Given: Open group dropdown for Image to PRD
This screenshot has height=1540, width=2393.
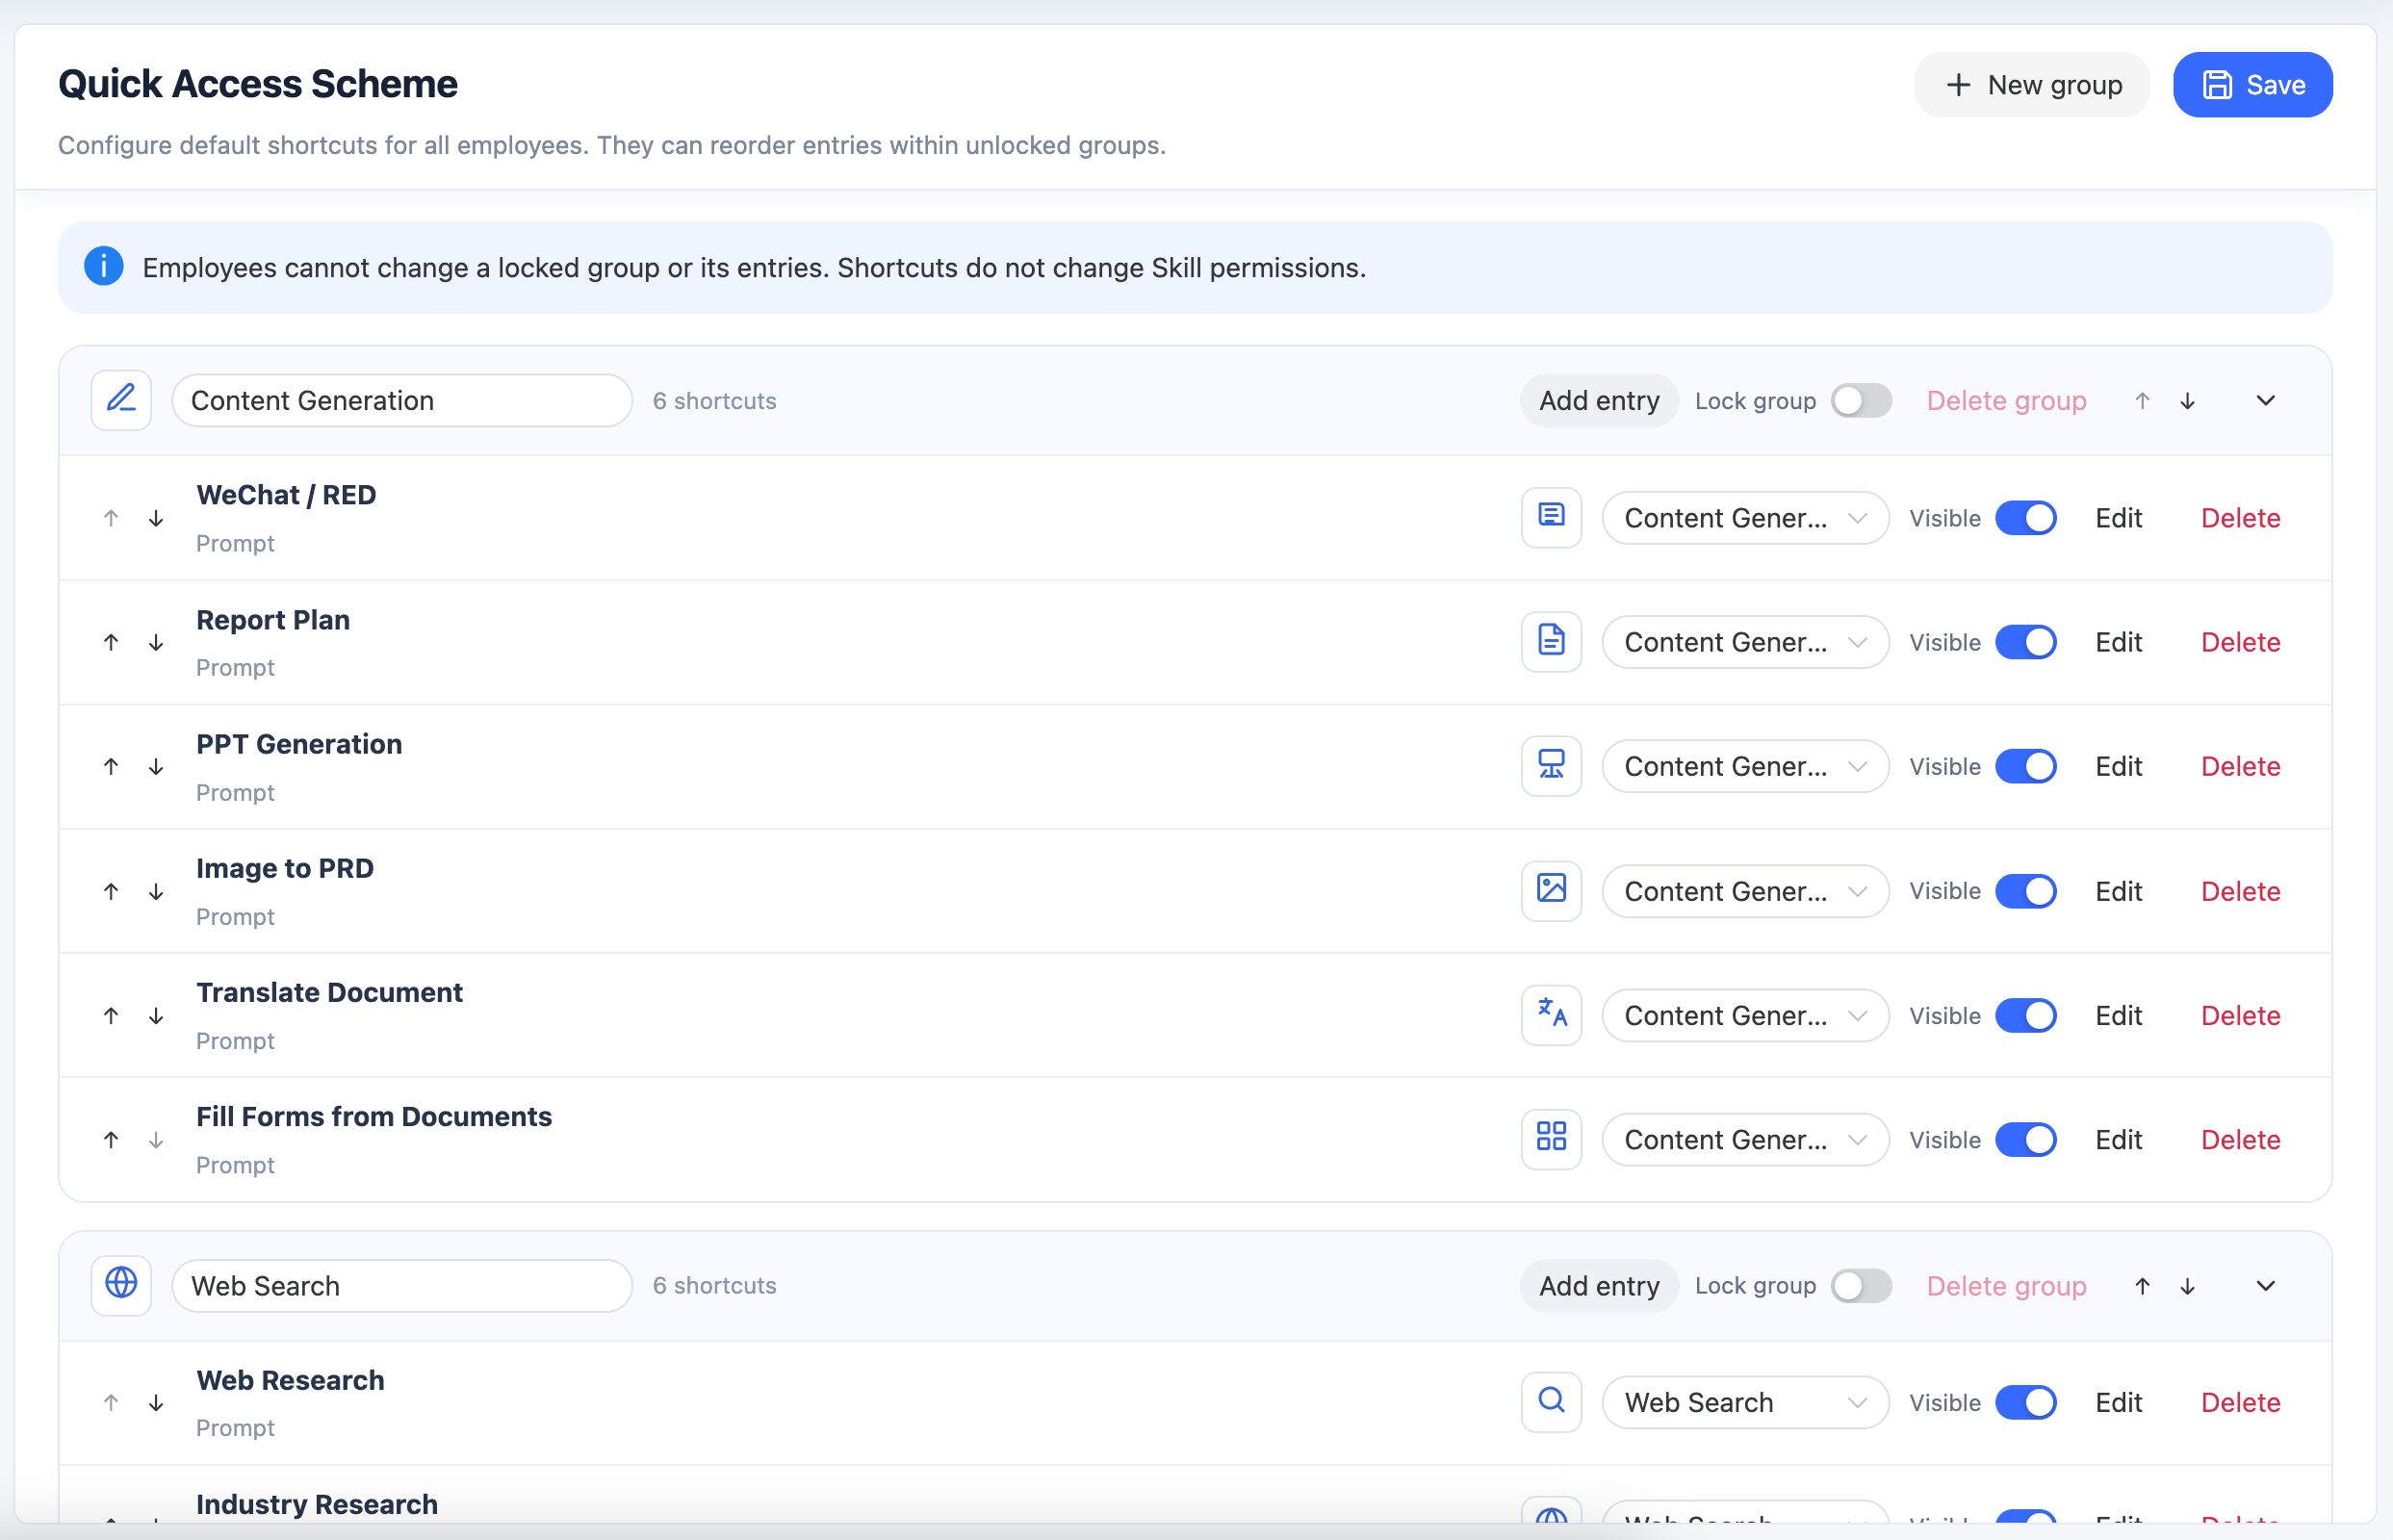Looking at the screenshot, I should click(1745, 891).
